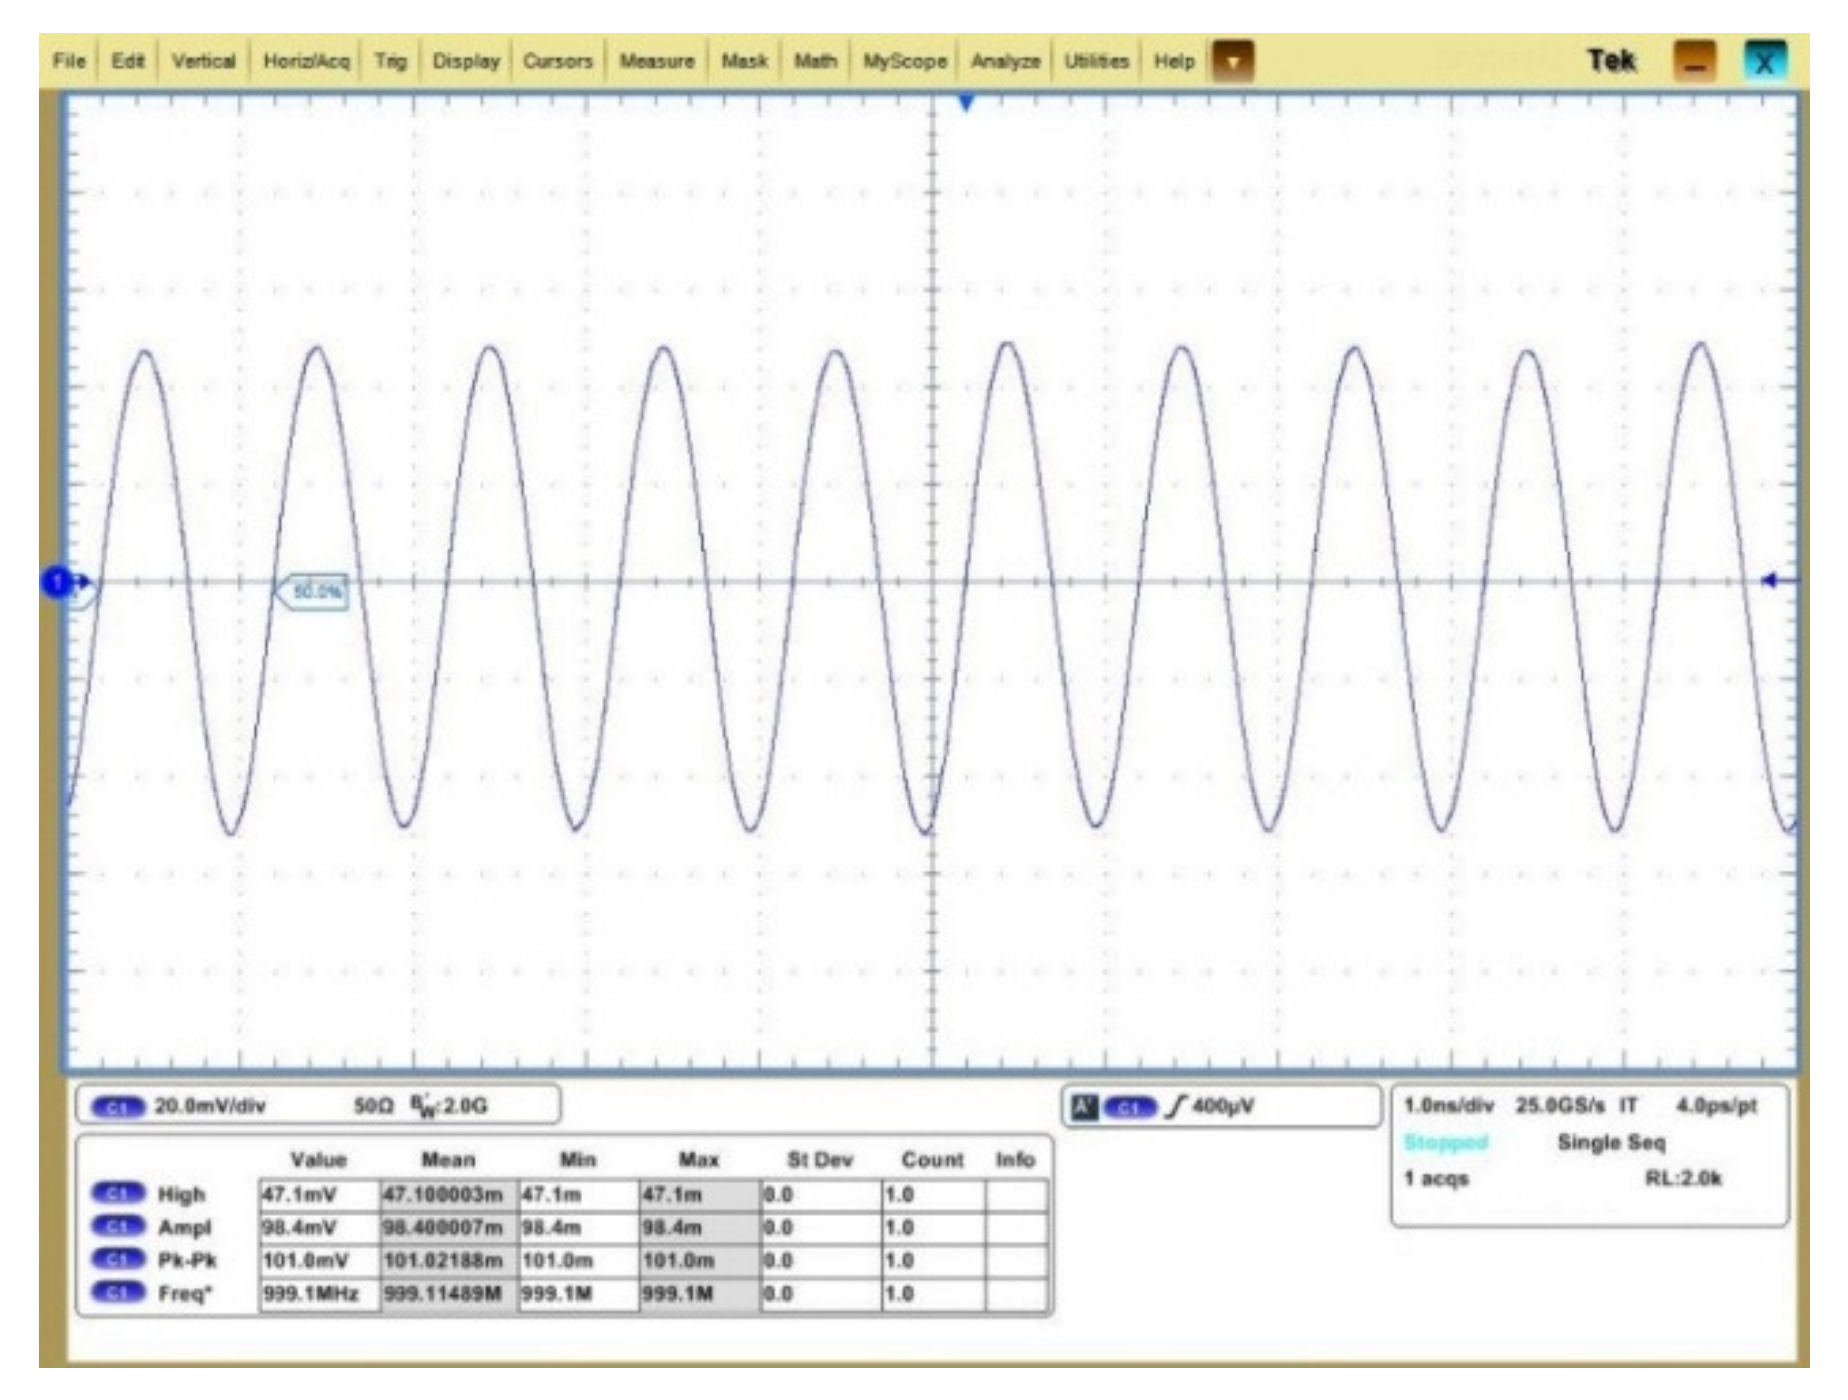Click the 47.1mV High value cell
The width and height of the screenshot is (1848, 1400).
click(x=319, y=1195)
